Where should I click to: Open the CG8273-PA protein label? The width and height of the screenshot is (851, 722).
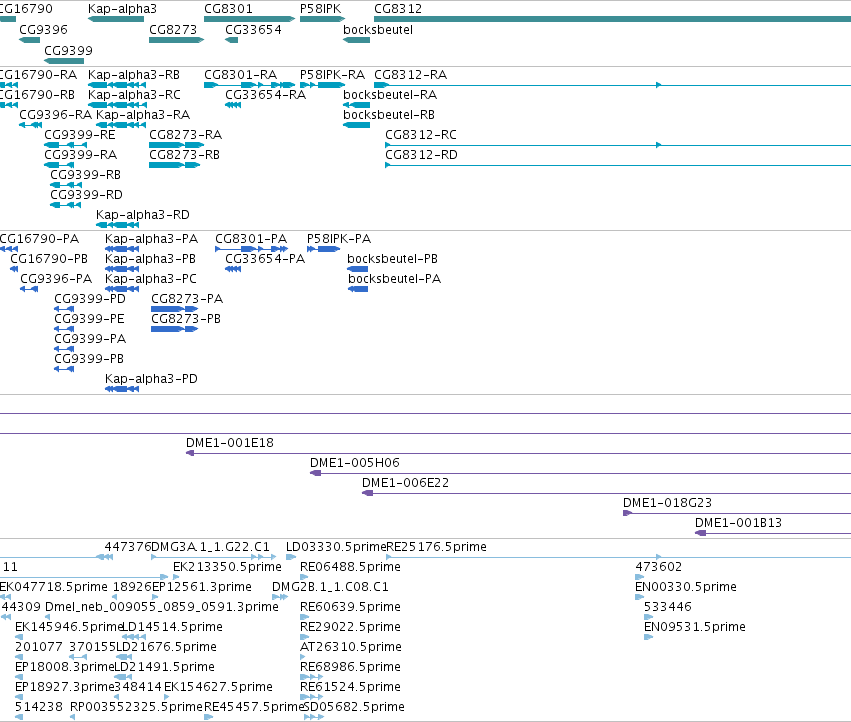click(x=187, y=299)
